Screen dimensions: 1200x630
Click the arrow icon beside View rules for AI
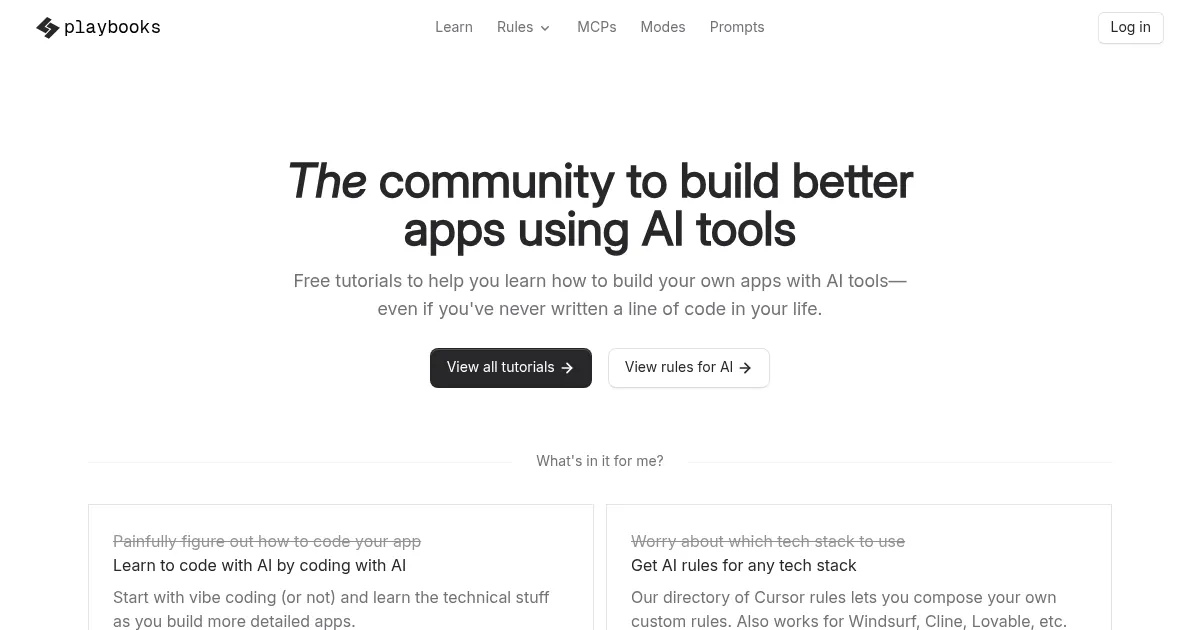point(745,368)
